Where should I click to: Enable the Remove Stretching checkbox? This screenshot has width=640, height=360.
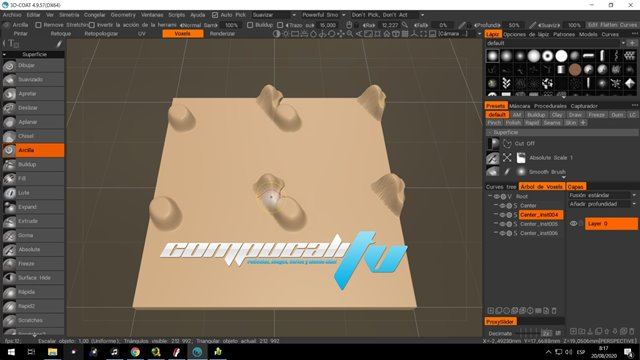(38, 25)
